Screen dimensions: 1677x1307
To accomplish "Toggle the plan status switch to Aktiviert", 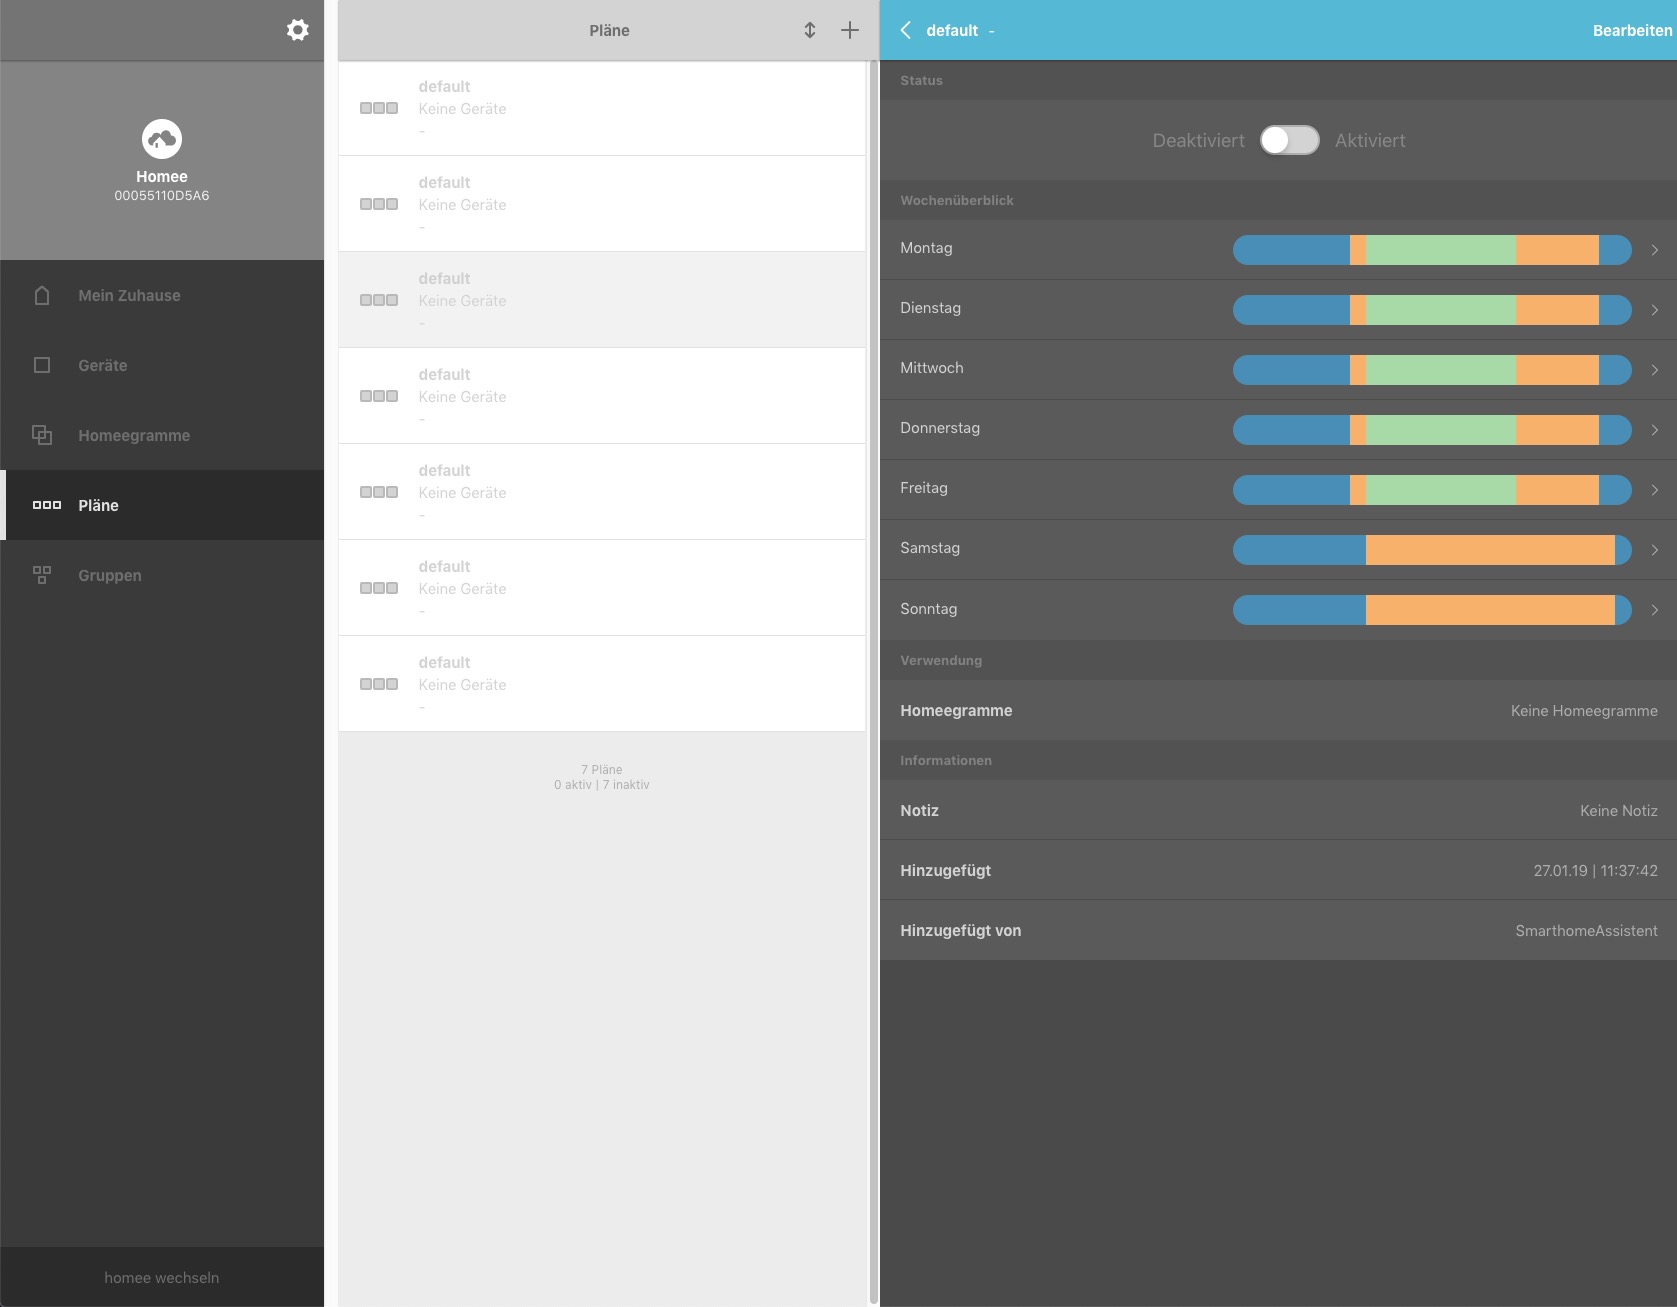I will pyautogui.click(x=1289, y=140).
